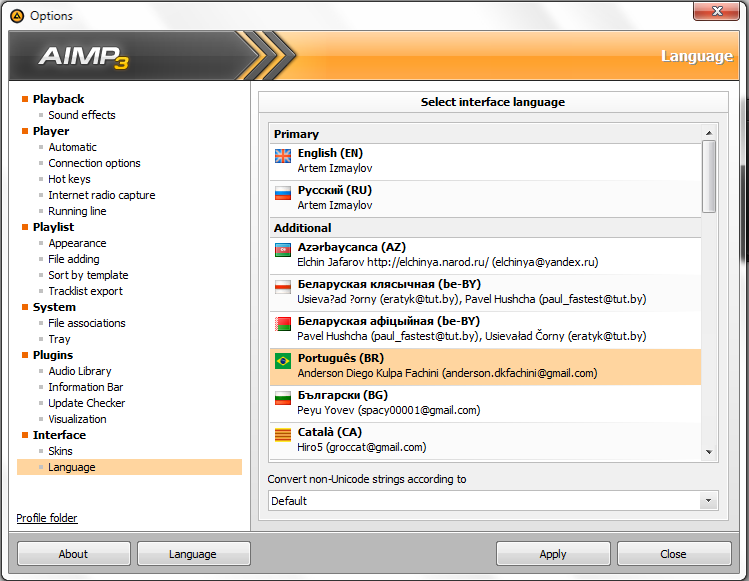Open the System settings section
This screenshot has width=749, height=581.
tap(54, 307)
